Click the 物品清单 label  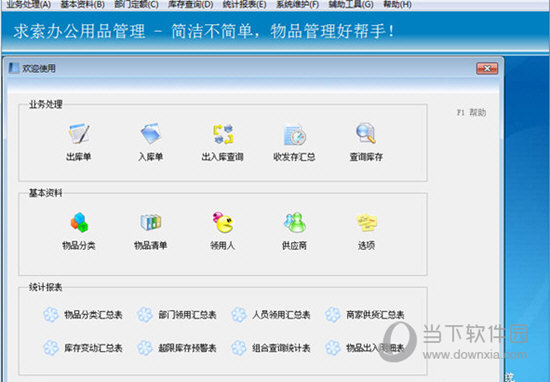point(150,245)
